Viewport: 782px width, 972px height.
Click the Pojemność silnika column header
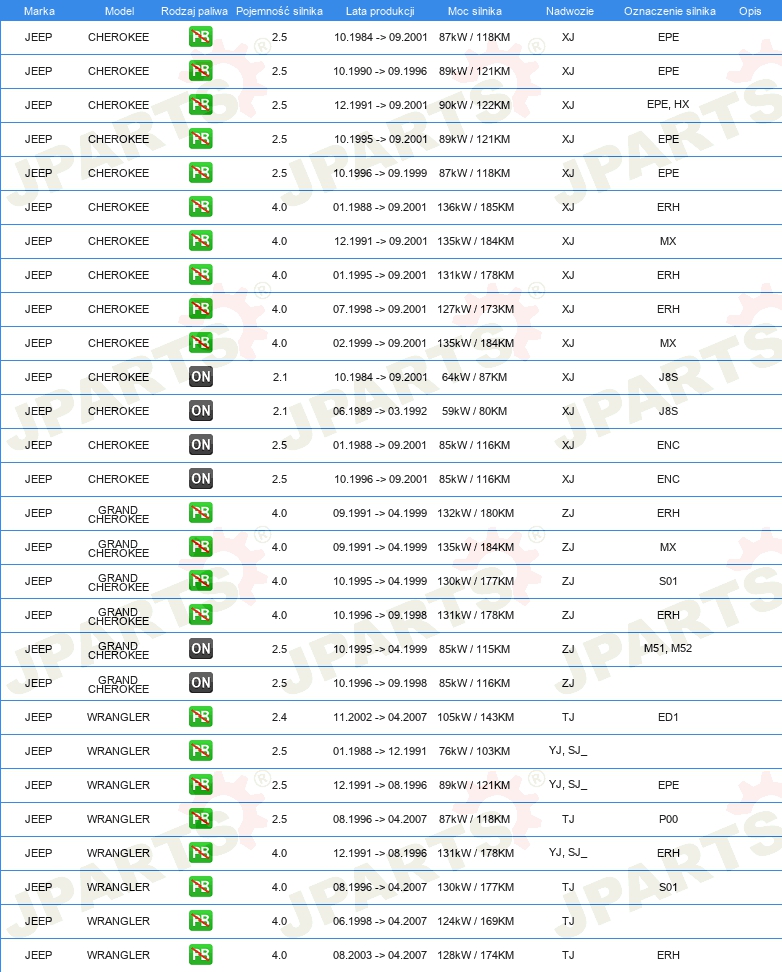tap(279, 11)
